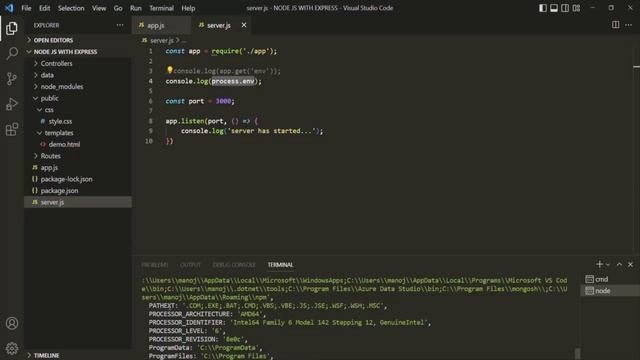Collapse the templates folder
Screen dimensions: 640x360
point(59,133)
